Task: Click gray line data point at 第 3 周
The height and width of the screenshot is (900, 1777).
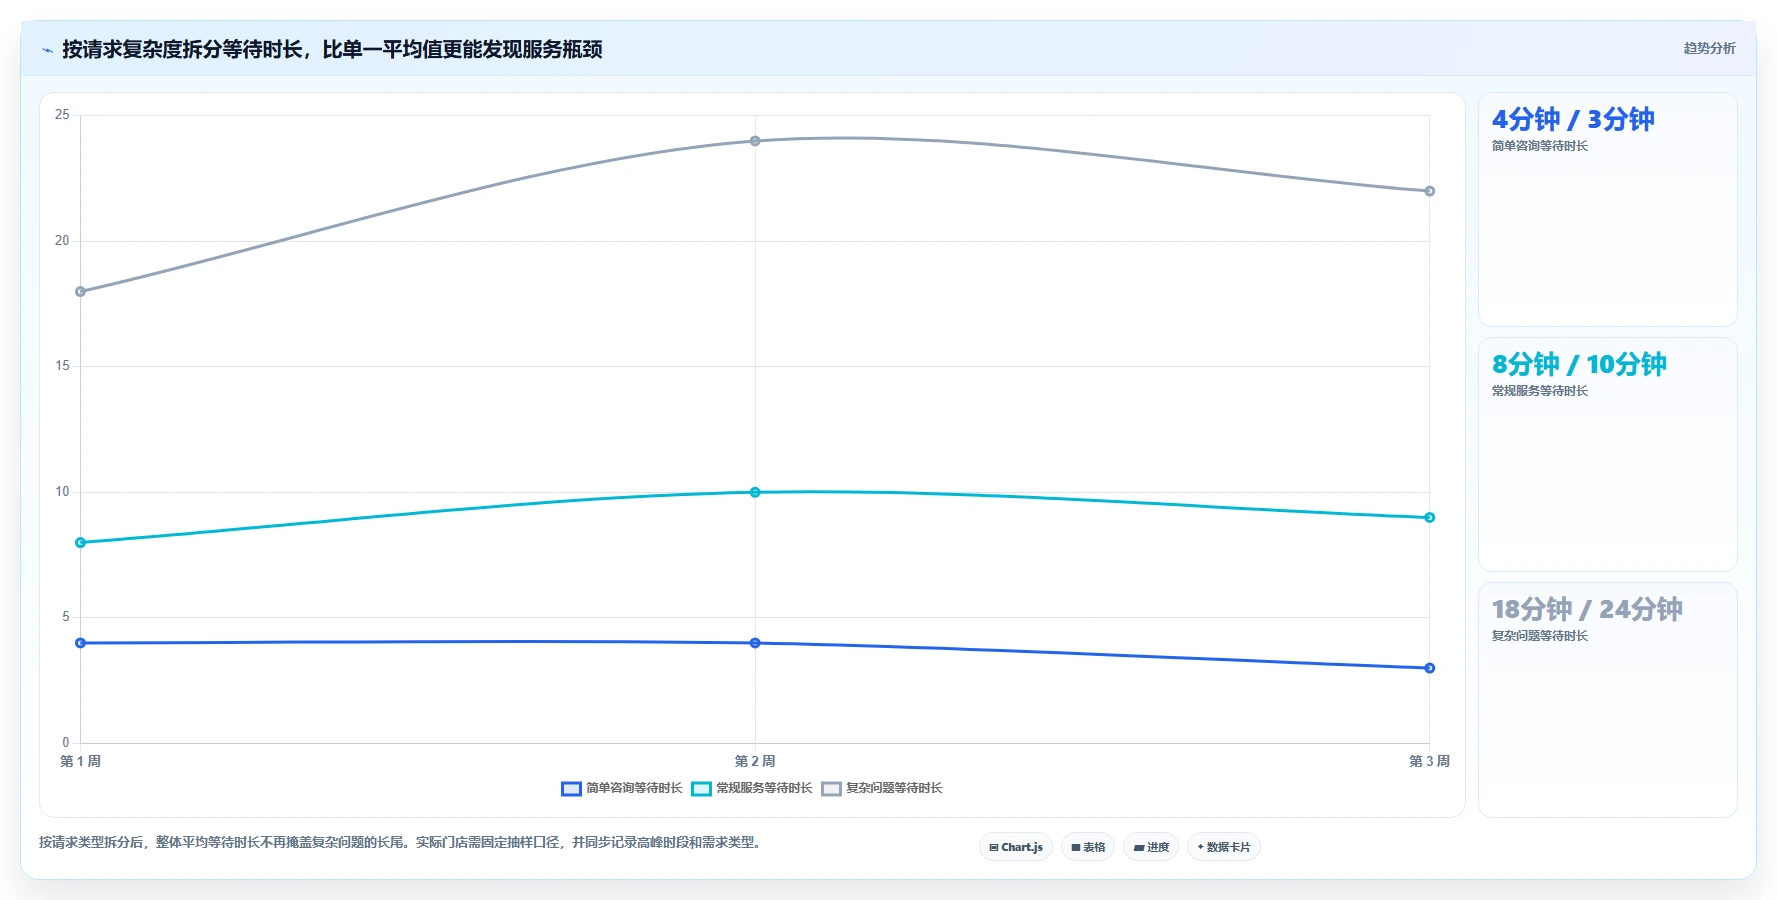Action: 1429,191
